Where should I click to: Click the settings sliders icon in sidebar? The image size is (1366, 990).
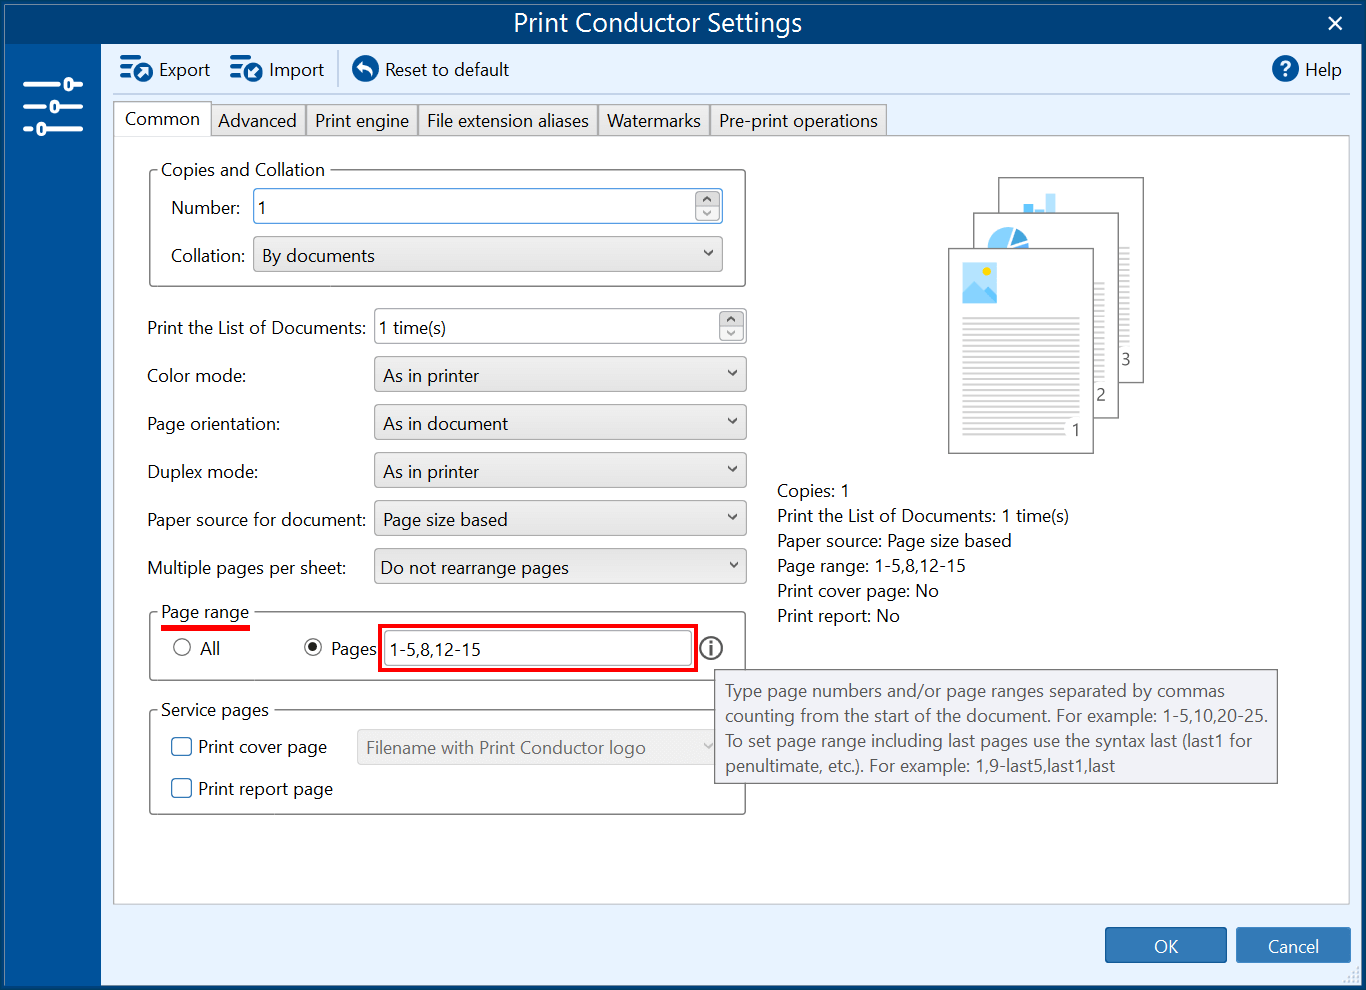point(53,106)
